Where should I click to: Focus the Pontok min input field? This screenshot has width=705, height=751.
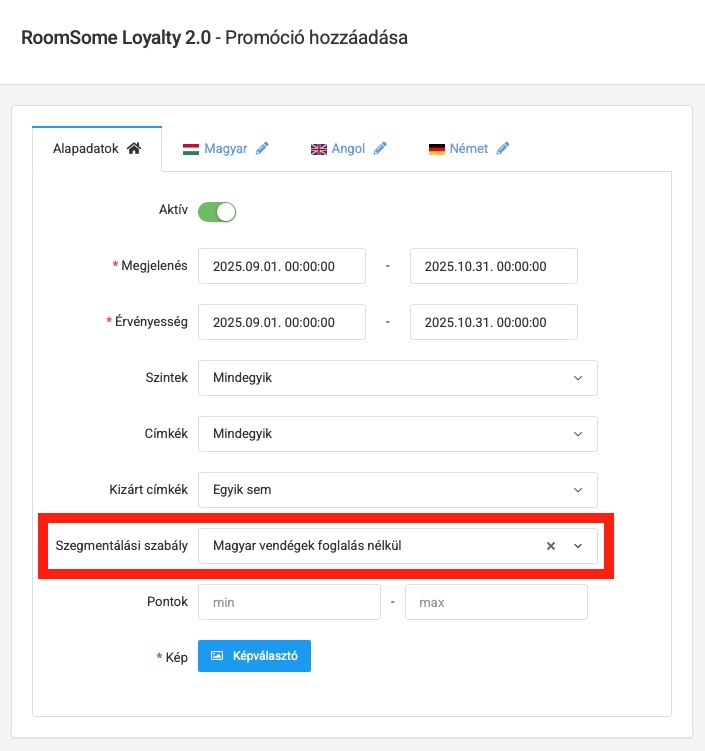[289, 602]
